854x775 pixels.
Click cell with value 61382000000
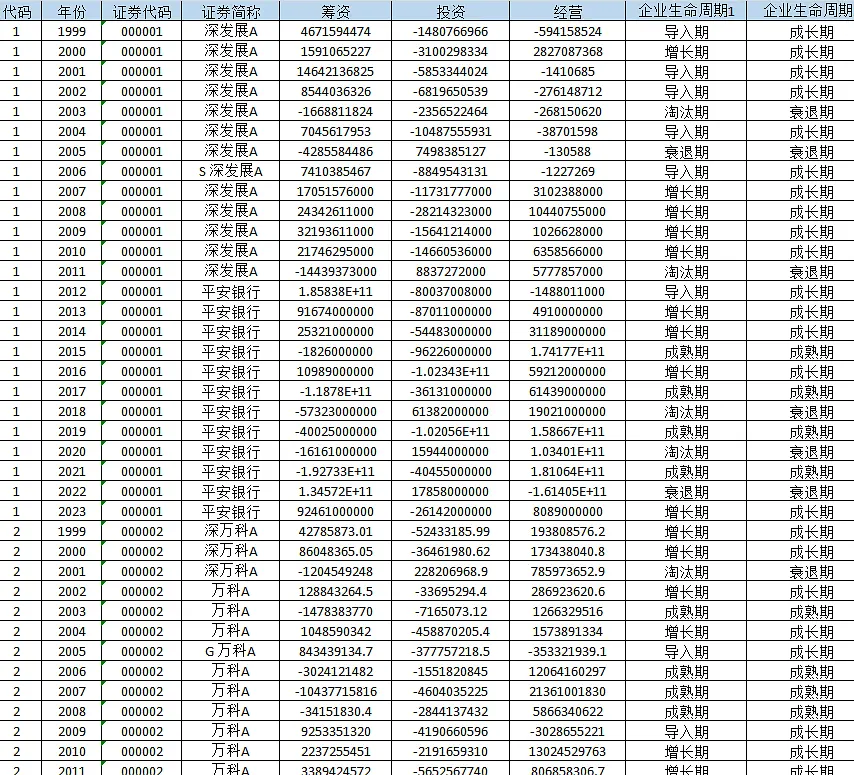pos(450,411)
